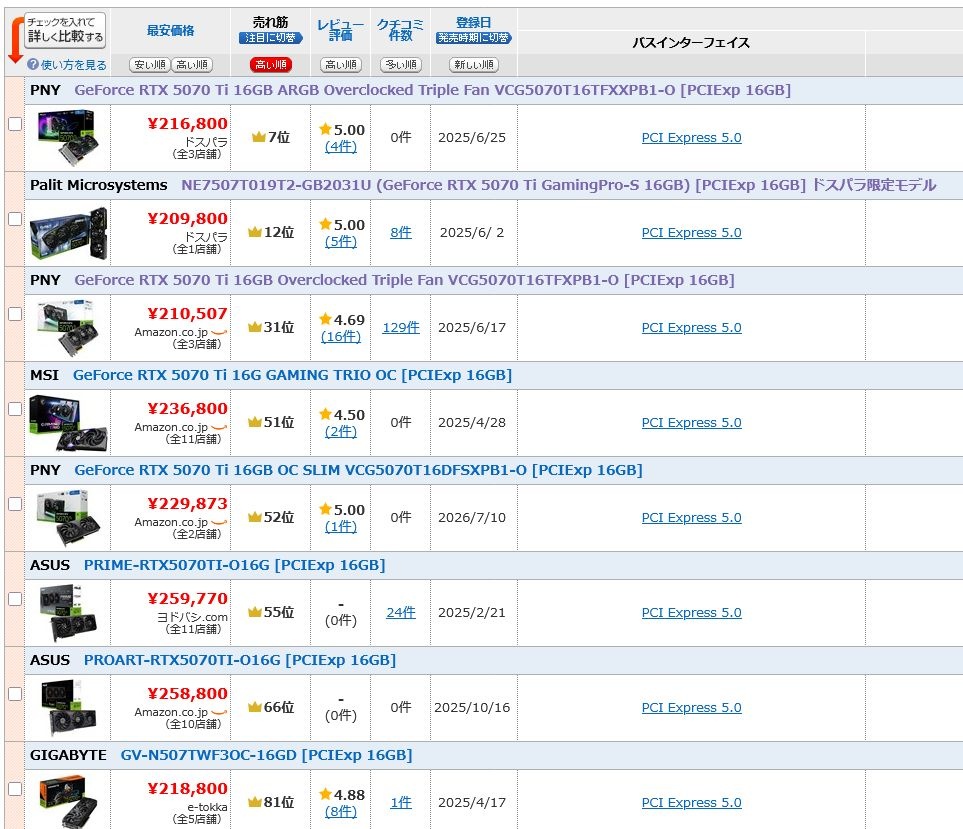This screenshot has height=829, width=963.
Task: Switch date column to 発売時期に切替
Action: click(474, 38)
